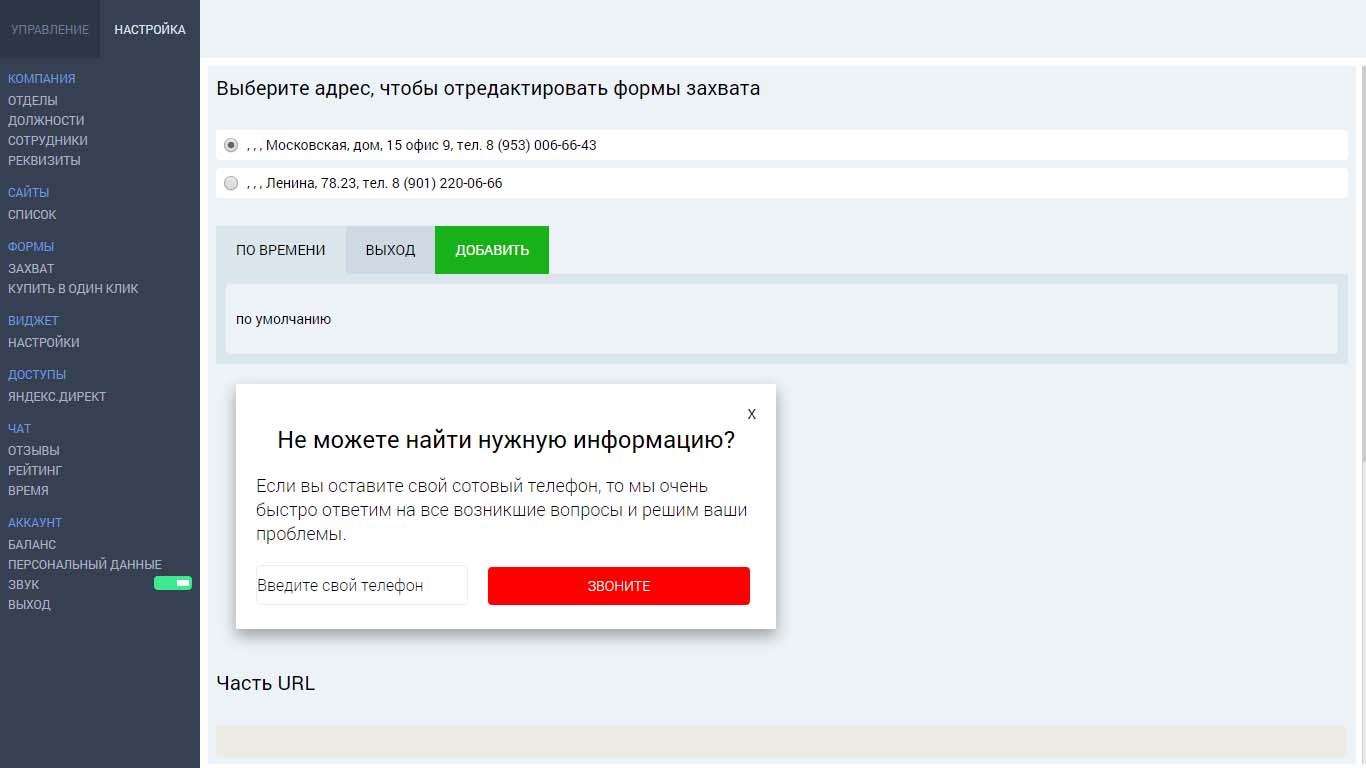Toggle the Звук sound switch

[x=172, y=583]
